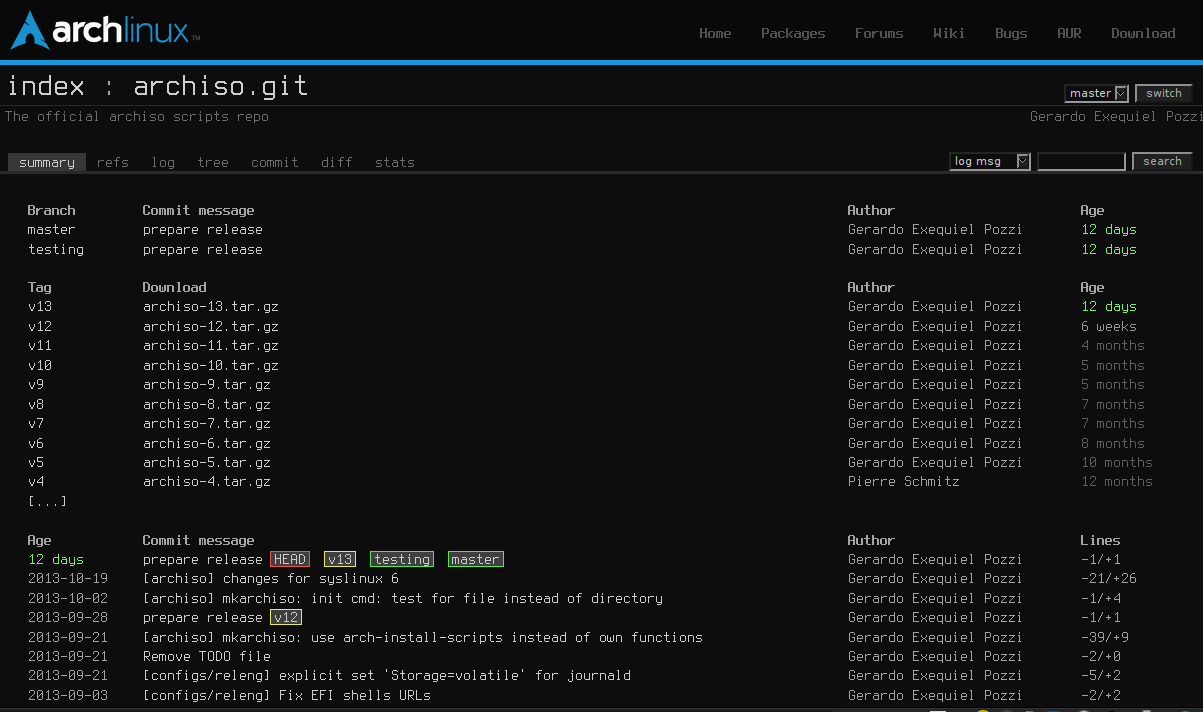The height and width of the screenshot is (712, 1203).
Task: Open the diff tab
Action: click(336, 162)
